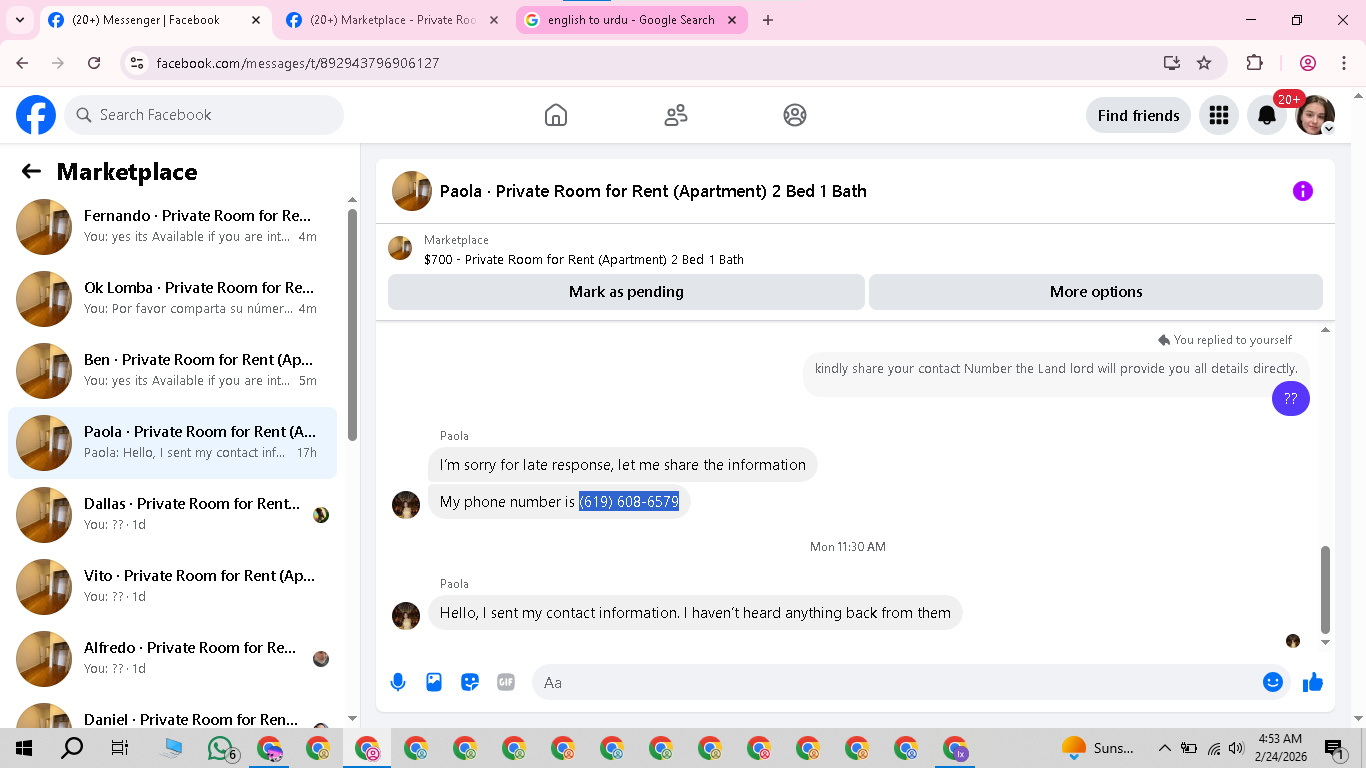
Task: Click the $700 Private Room listing title
Action: pos(584,259)
